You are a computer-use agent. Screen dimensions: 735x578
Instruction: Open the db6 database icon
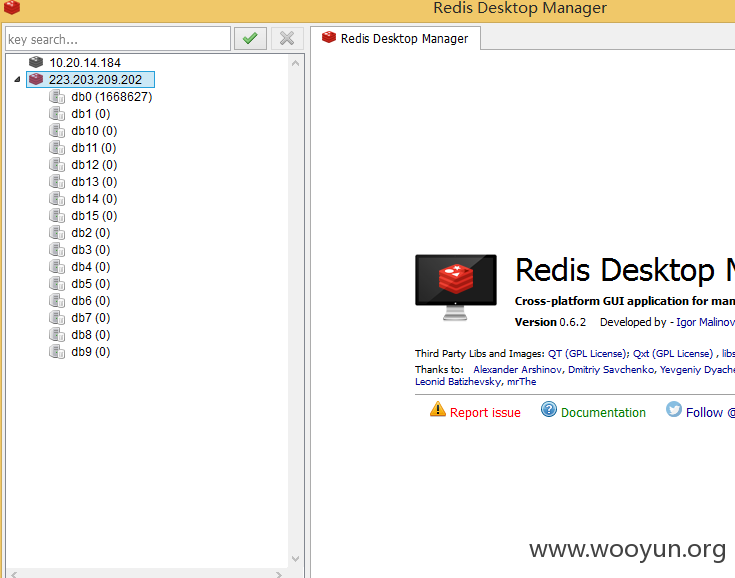[x=57, y=300]
